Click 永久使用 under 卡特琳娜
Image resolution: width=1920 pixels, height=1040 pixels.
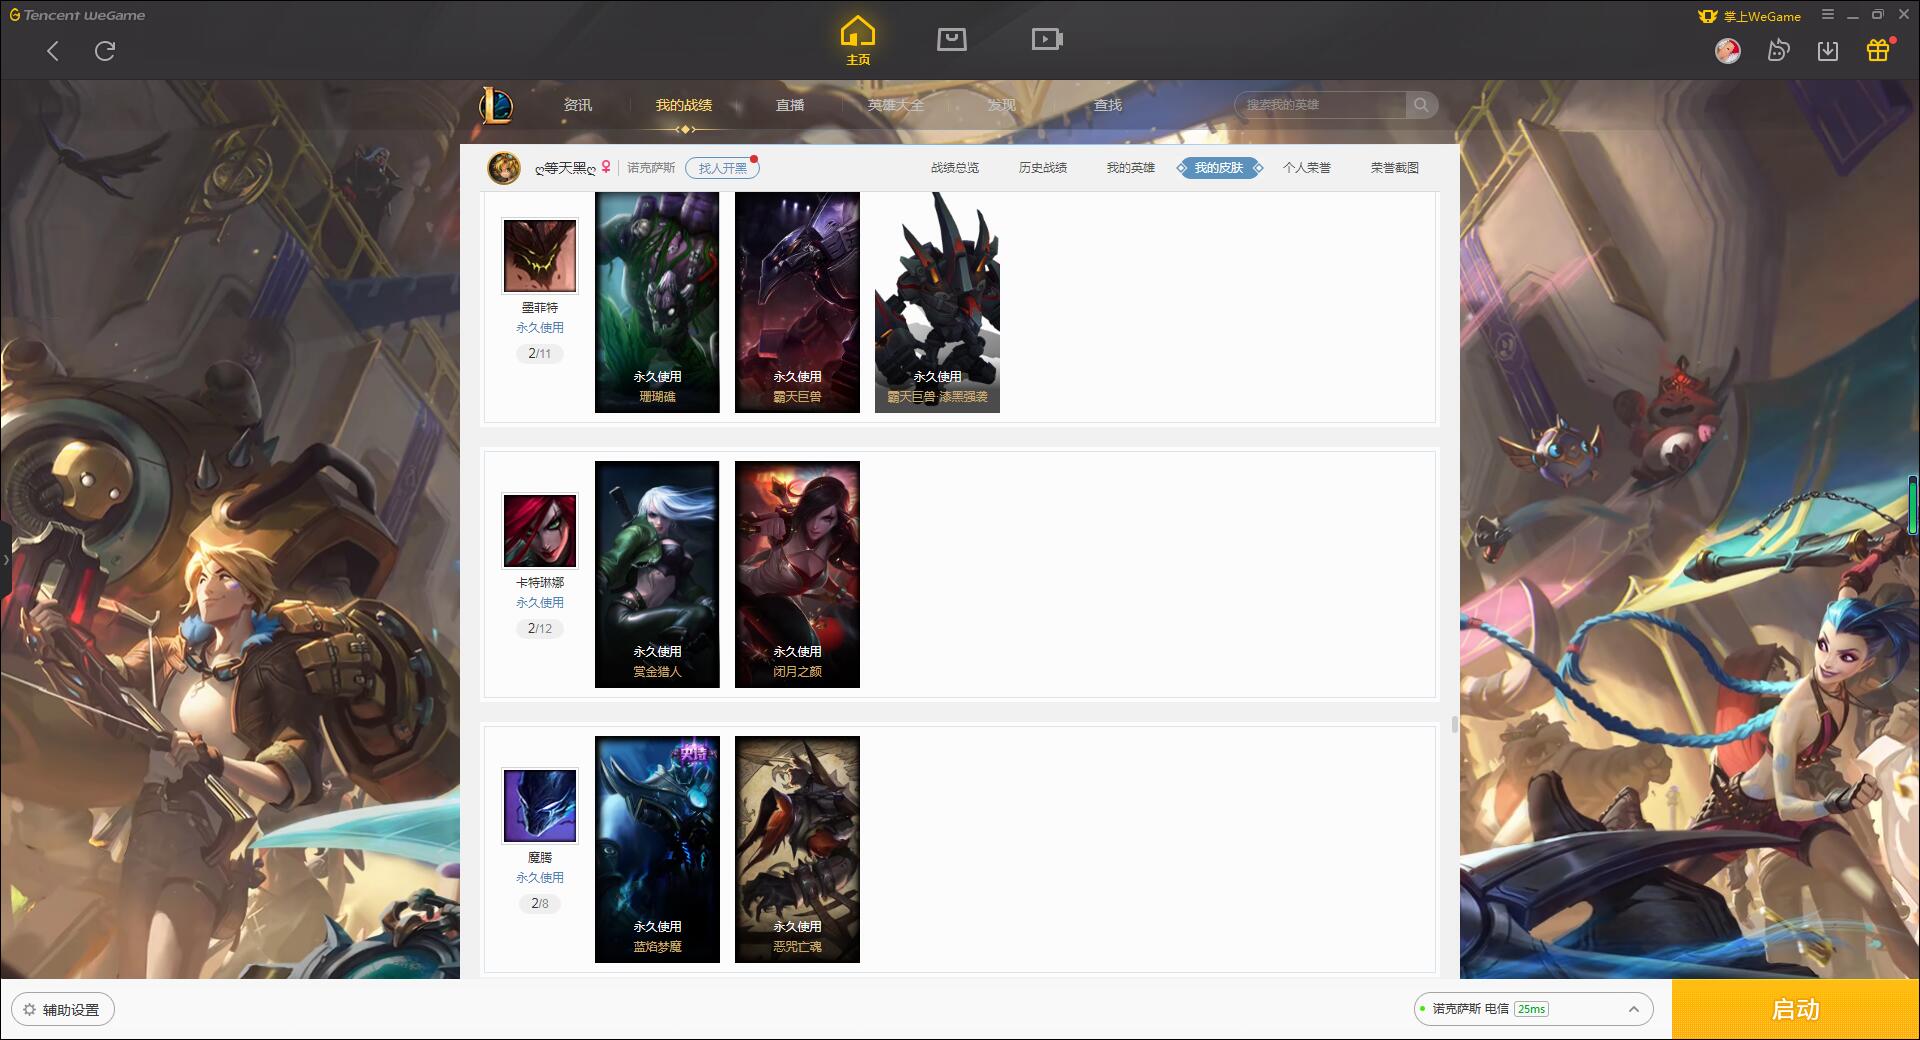[x=540, y=603]
